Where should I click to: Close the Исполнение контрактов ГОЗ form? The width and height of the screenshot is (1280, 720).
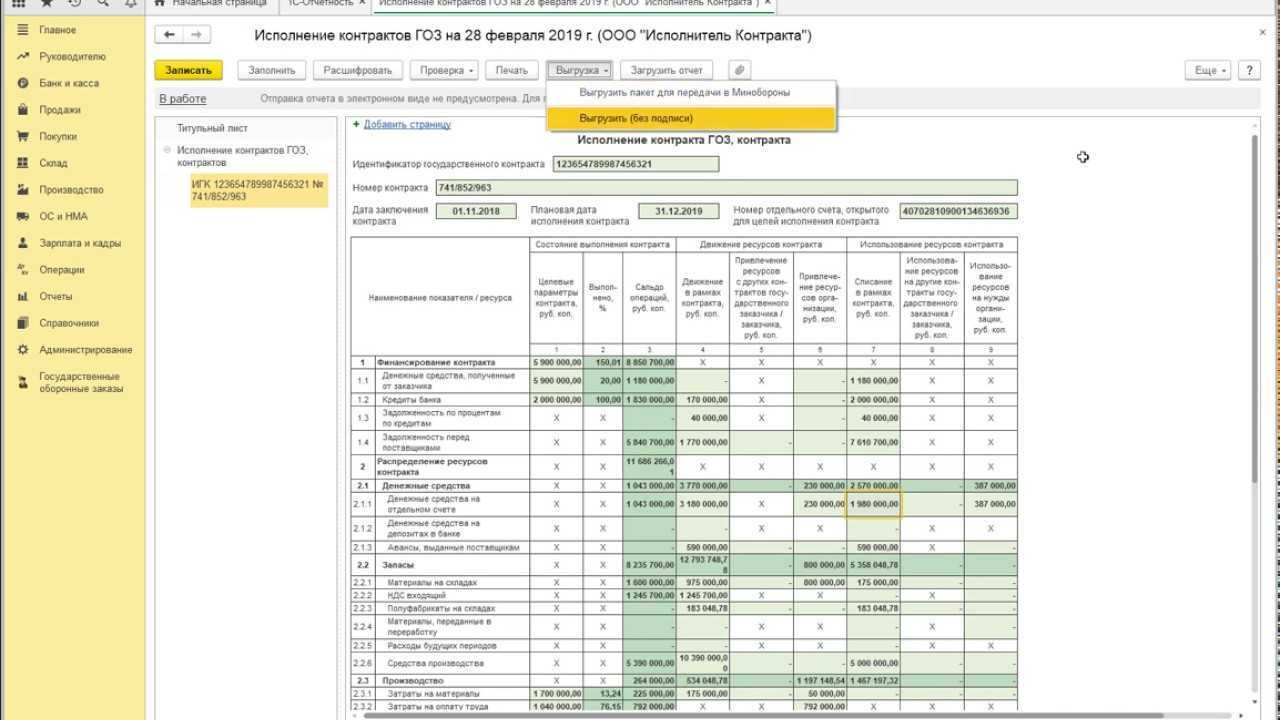[1263, 32]
